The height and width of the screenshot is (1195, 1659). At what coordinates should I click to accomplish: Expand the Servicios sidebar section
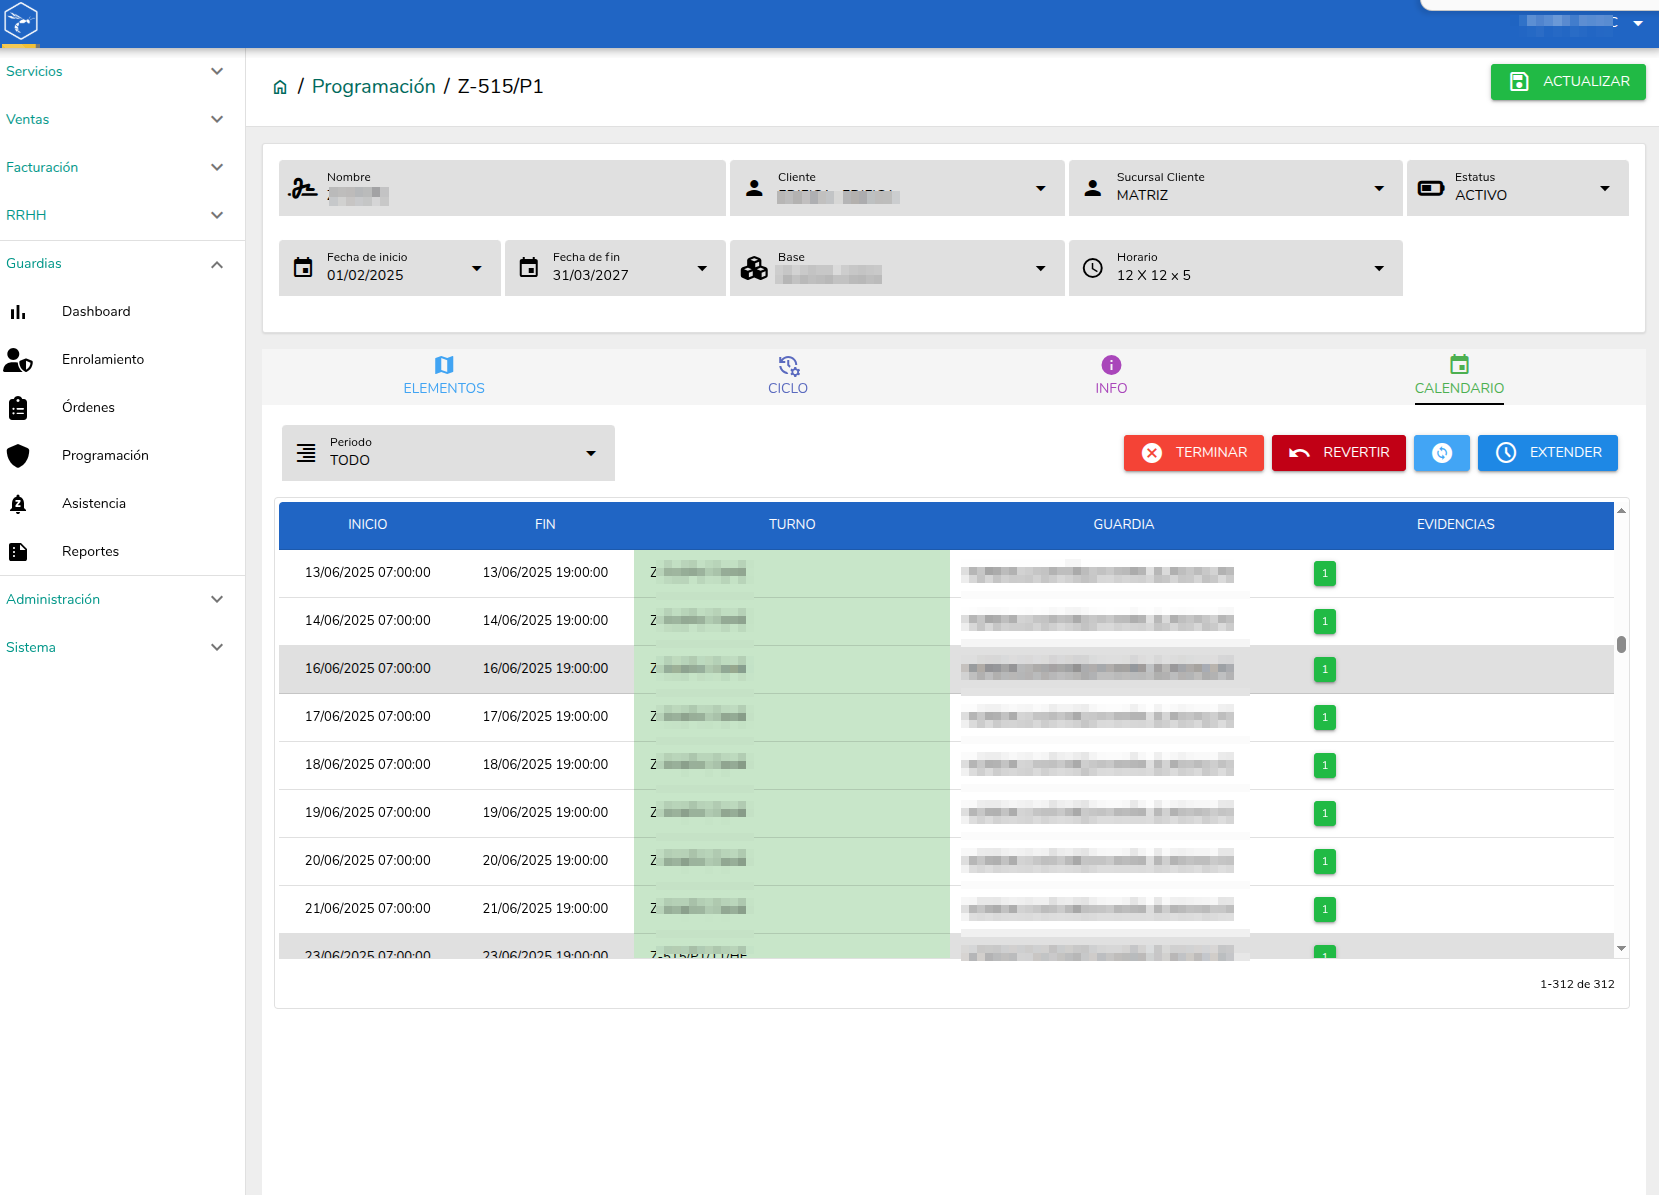point(122,72)
